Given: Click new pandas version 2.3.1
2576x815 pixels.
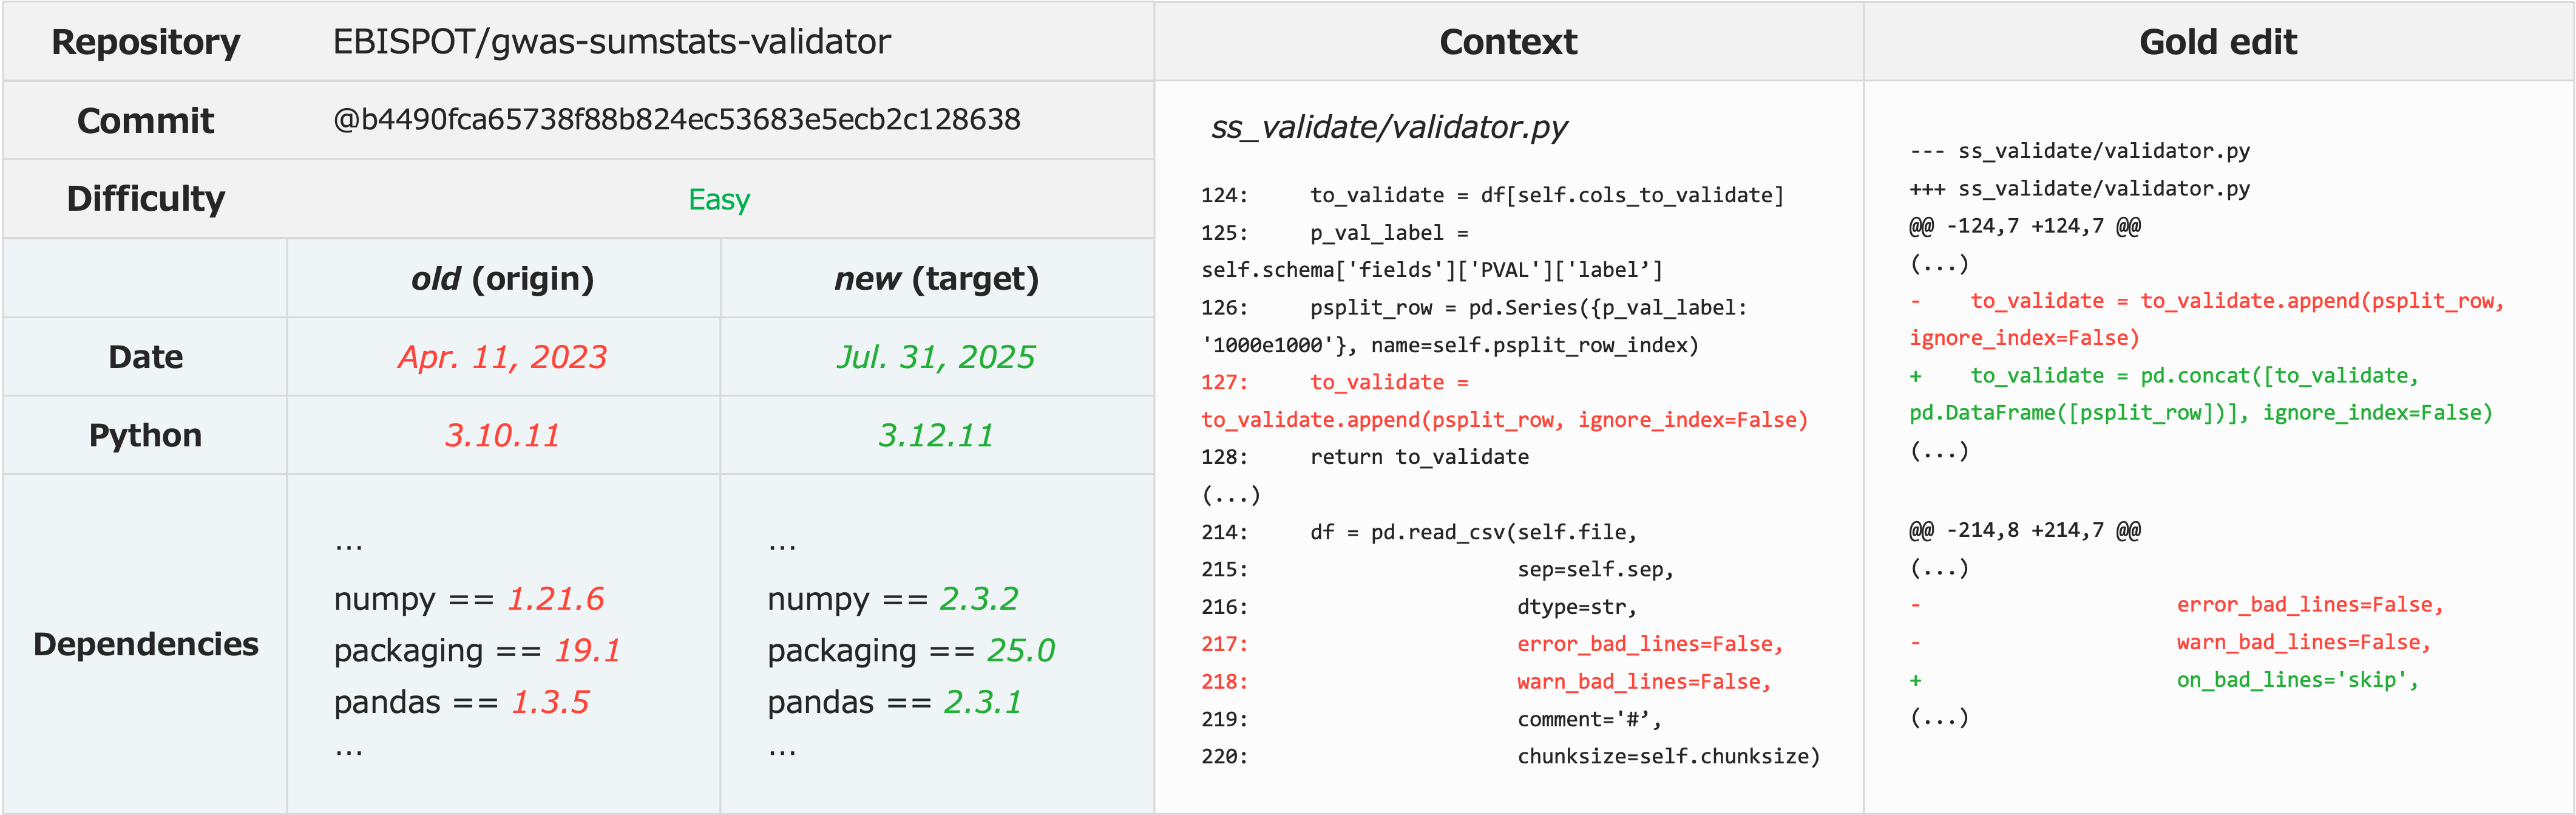Looking at the screenshot, I should 982,702.
